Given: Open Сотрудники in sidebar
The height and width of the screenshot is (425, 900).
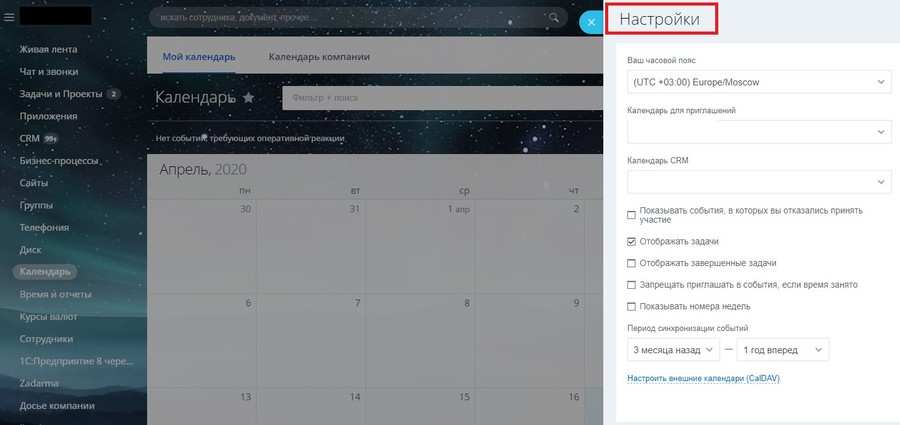Looking at the screenshot, I should pyautogui.click(x=46, y=339).
